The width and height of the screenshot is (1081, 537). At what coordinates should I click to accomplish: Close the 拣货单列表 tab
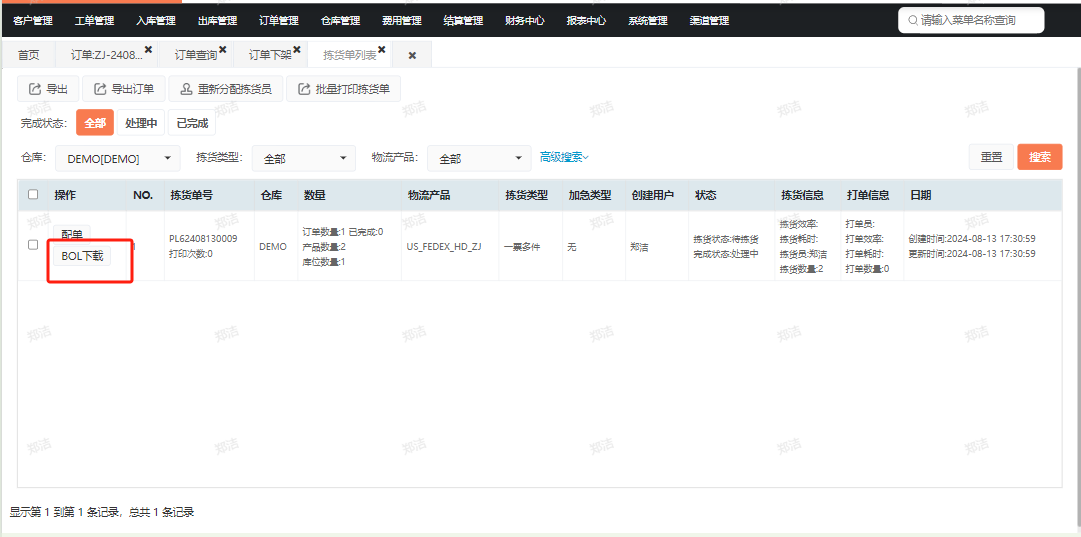[381, 50]
